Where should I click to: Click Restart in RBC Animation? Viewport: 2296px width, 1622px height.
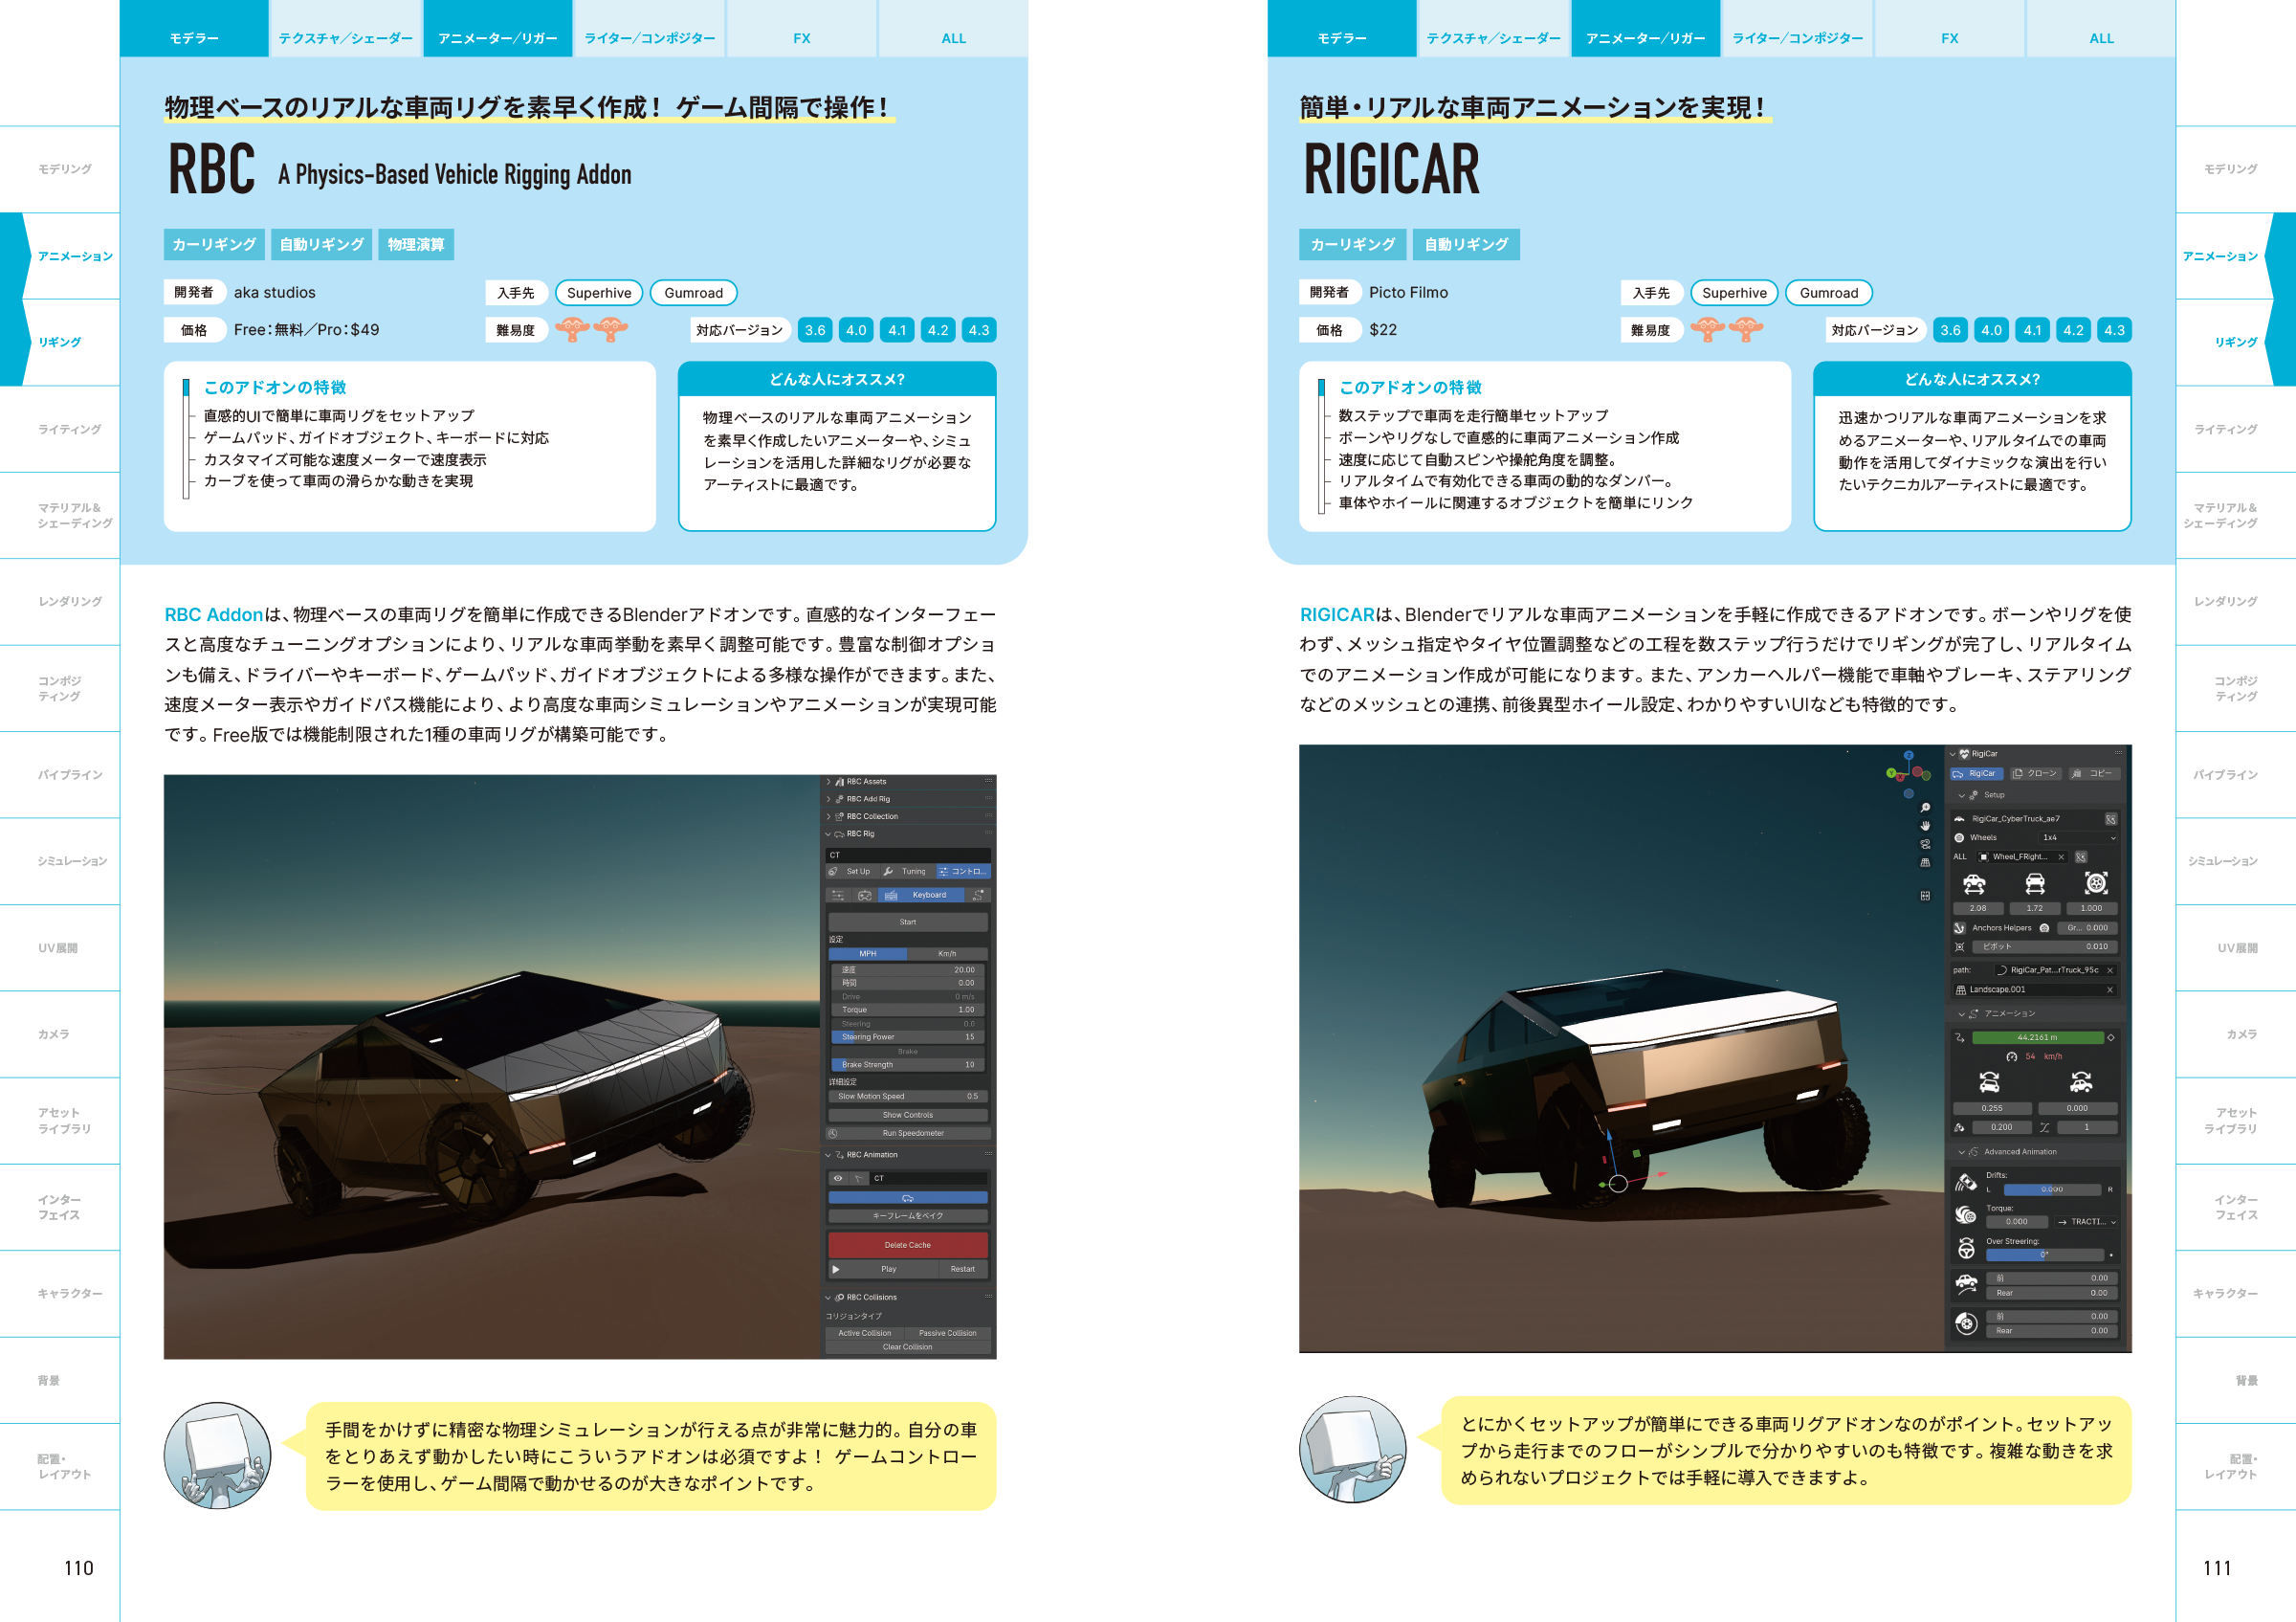[963, 1270]
